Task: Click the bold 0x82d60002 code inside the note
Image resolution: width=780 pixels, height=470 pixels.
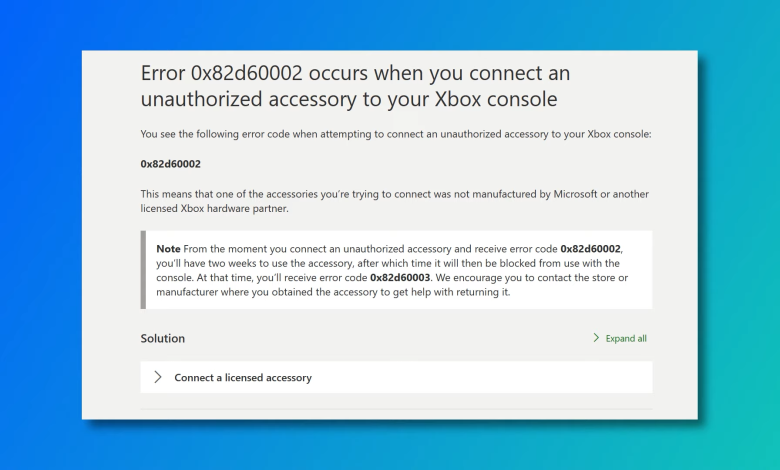Action: (x=591, y=247)
